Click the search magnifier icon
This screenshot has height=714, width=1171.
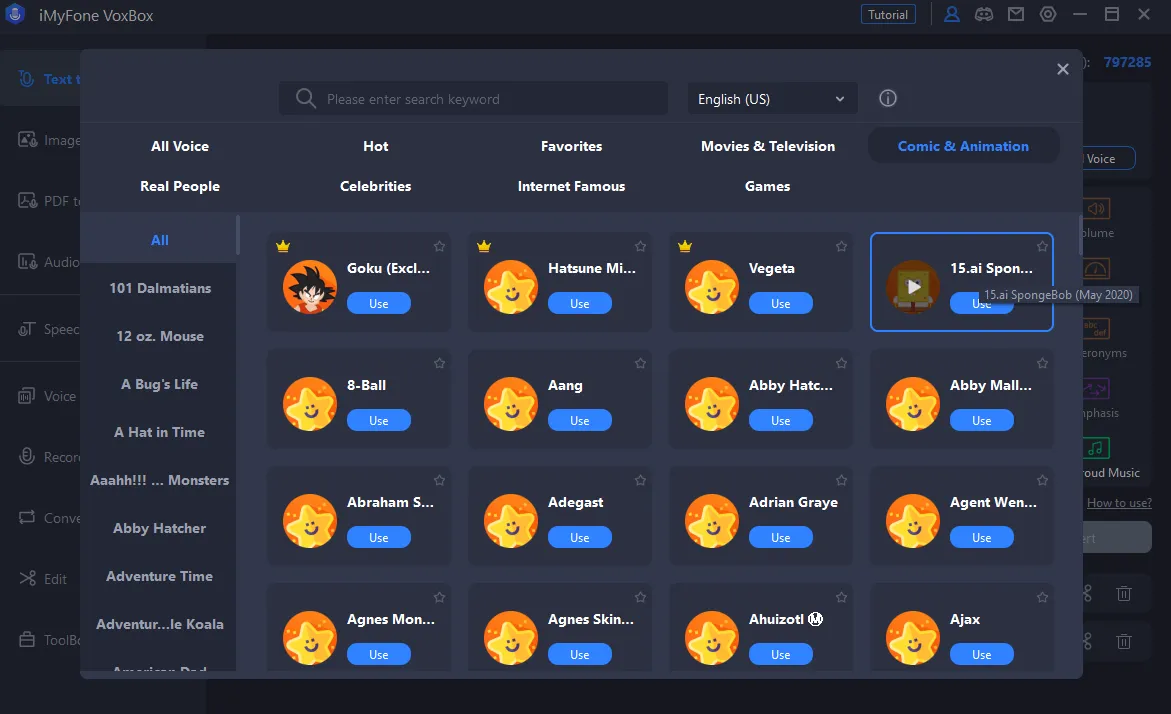[x=305, y=98]
